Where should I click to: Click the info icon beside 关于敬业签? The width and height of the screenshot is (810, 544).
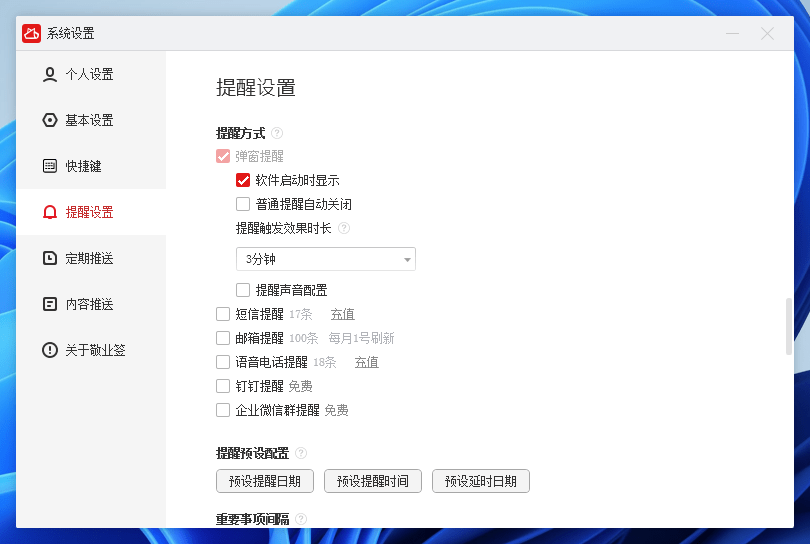click(x=50, y=350)
